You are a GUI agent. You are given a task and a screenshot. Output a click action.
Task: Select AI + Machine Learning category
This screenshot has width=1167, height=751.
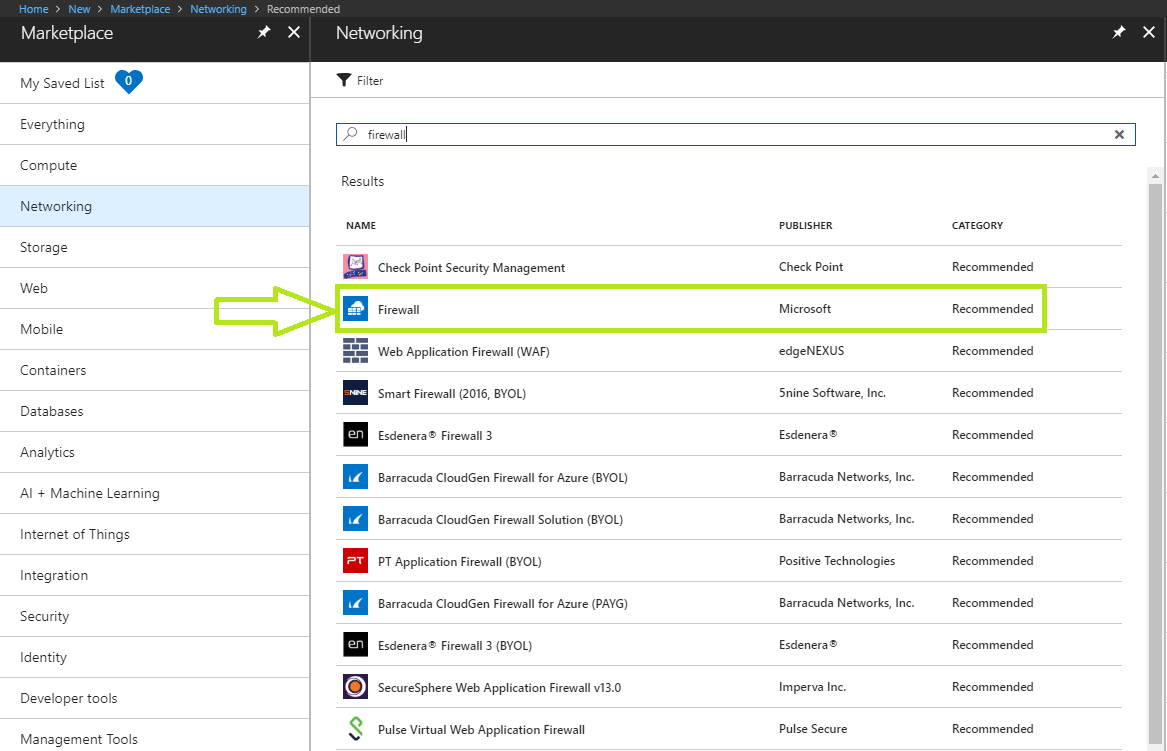click(x=155, y=493)
